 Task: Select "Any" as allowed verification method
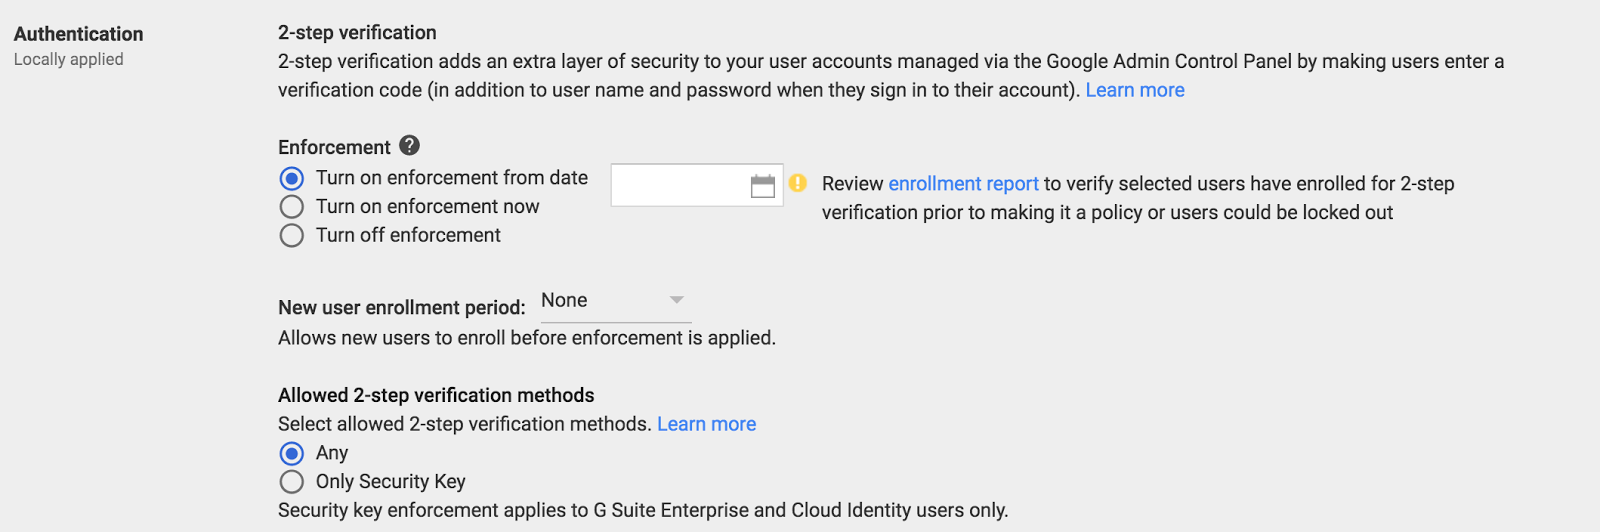pyautogui.click(x=292, y=454)
